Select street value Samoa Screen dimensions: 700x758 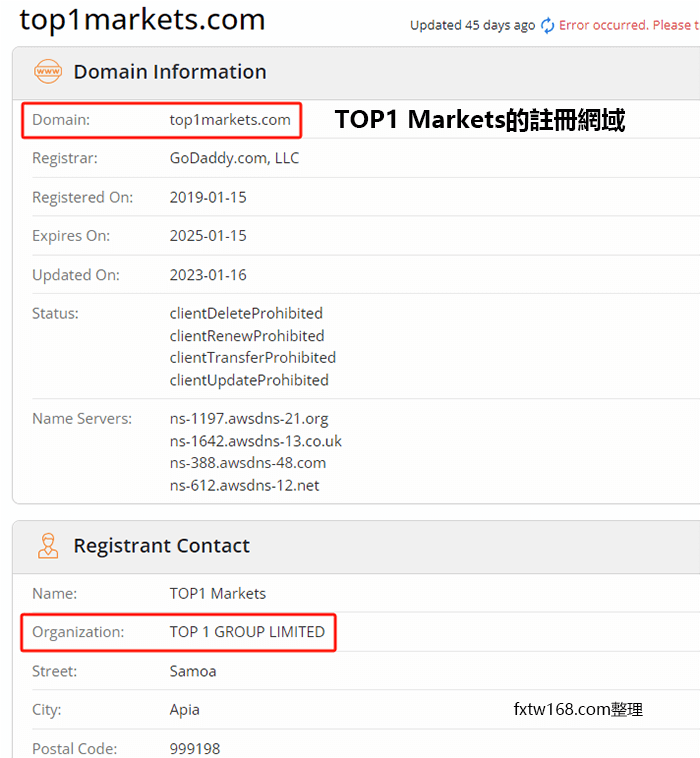tap(193, 671)
